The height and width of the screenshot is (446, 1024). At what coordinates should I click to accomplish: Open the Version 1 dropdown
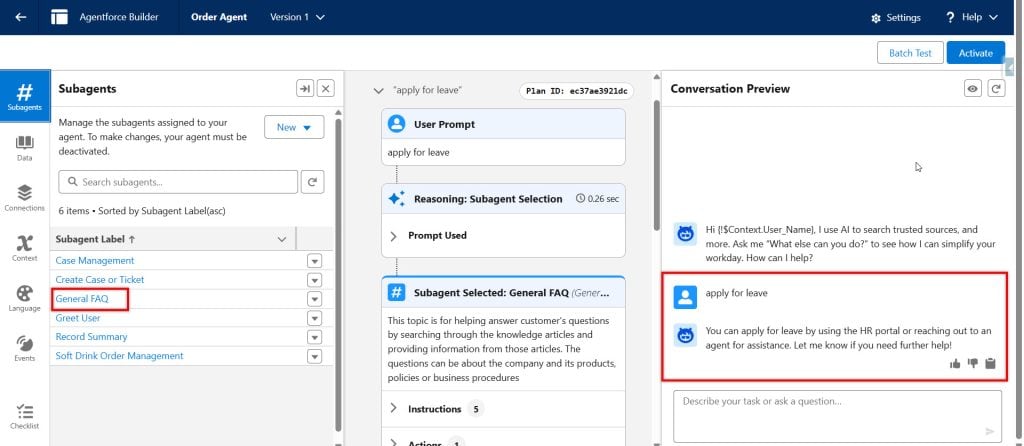[297, 18]
